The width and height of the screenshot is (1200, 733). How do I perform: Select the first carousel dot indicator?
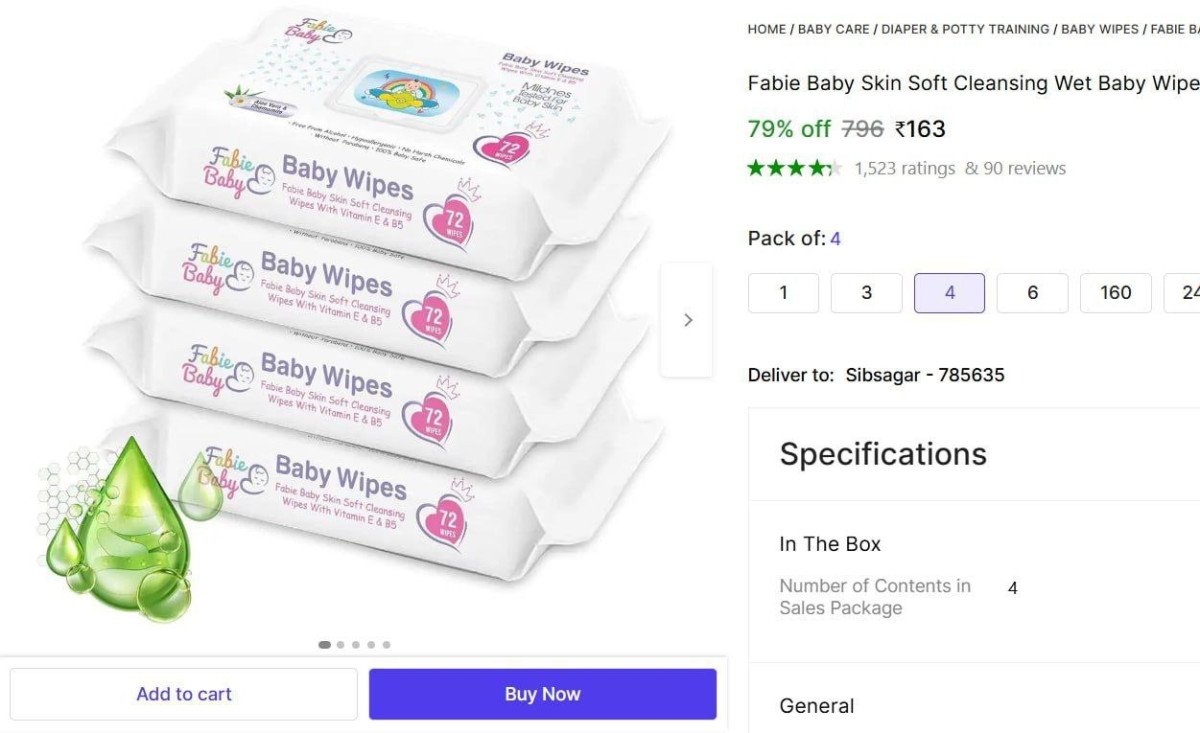point(324,645)
